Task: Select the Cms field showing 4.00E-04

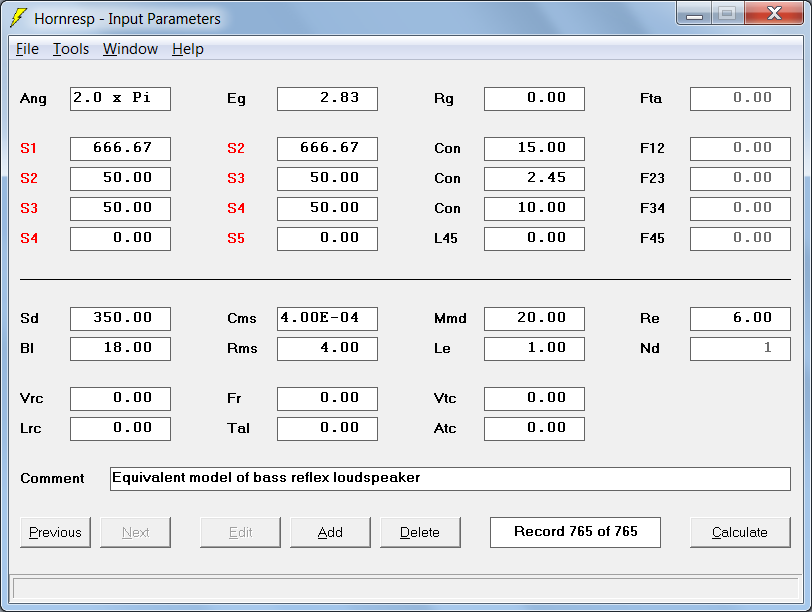Action: click(327, 319)
